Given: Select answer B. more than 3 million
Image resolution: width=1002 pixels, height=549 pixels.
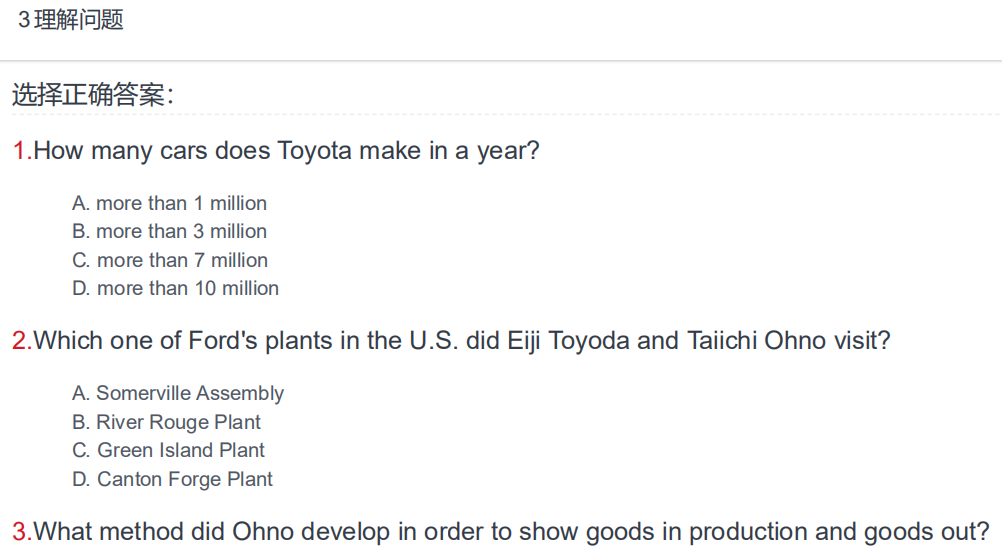Looking at the screenshot, I should (169, 231).
